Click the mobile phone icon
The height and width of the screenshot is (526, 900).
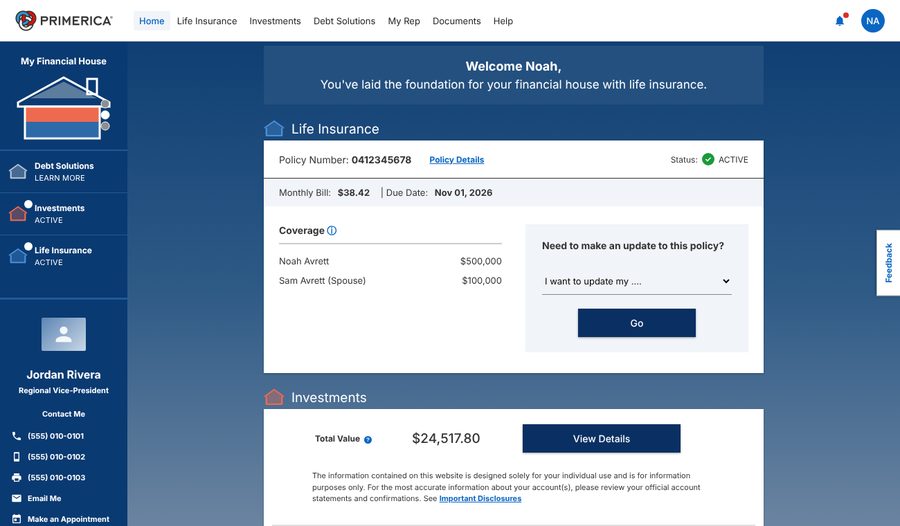pos(16,457)
